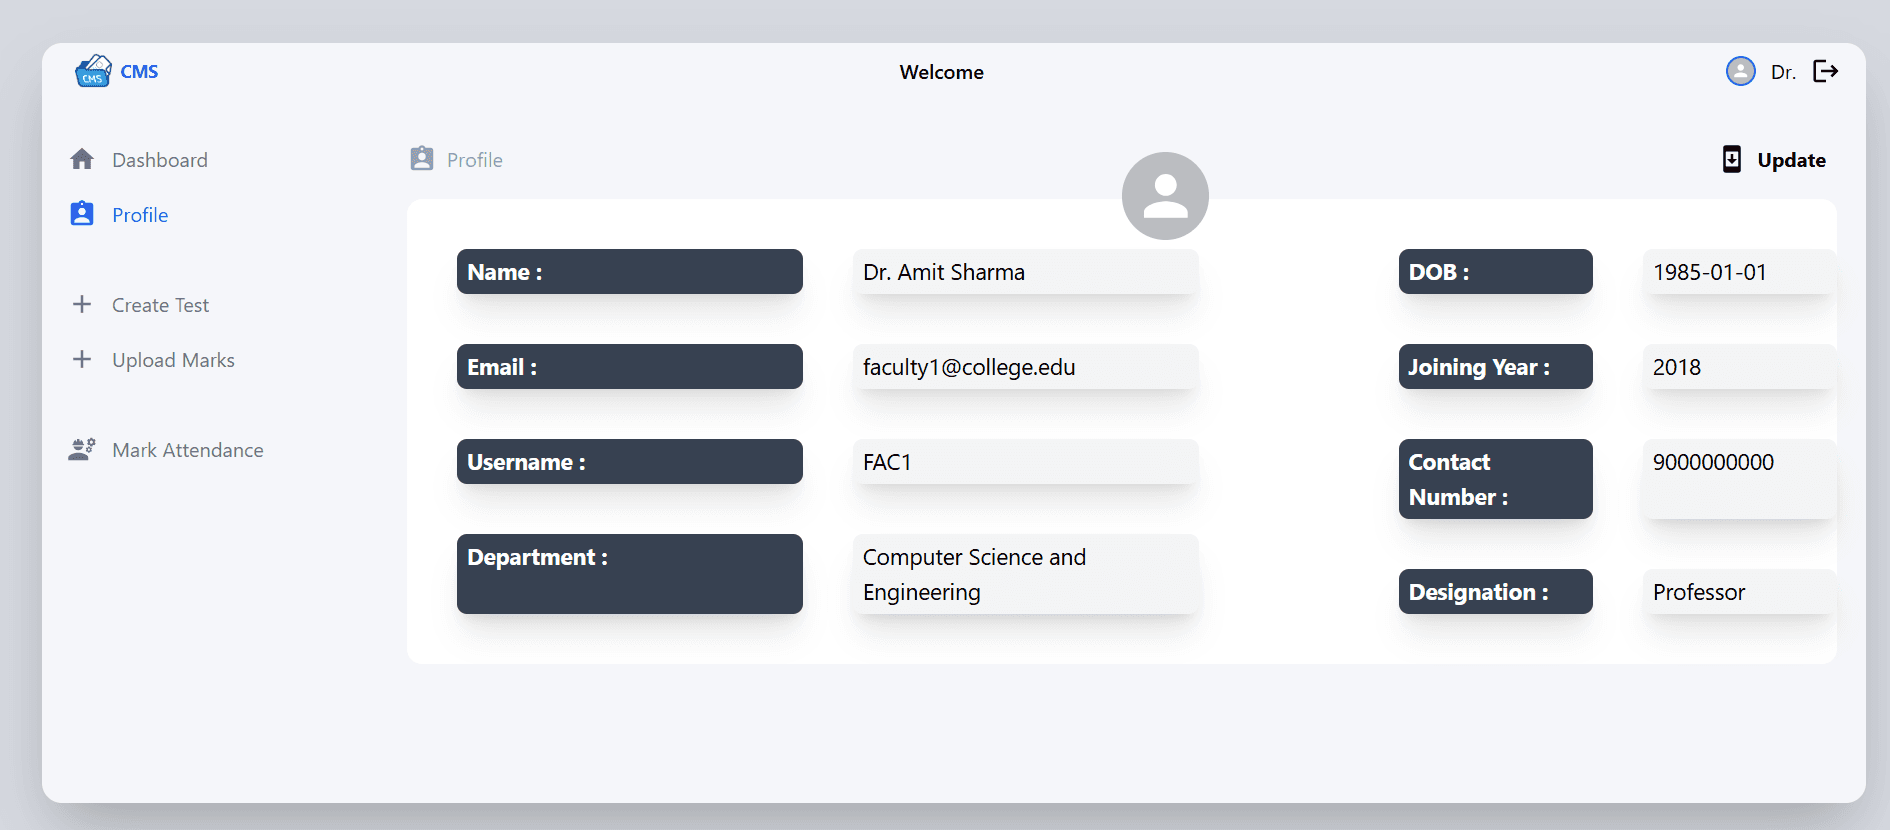The image size is (1890, 830).
Task: Click the Profile breadcrumb label
Action: tap(475, 160)
